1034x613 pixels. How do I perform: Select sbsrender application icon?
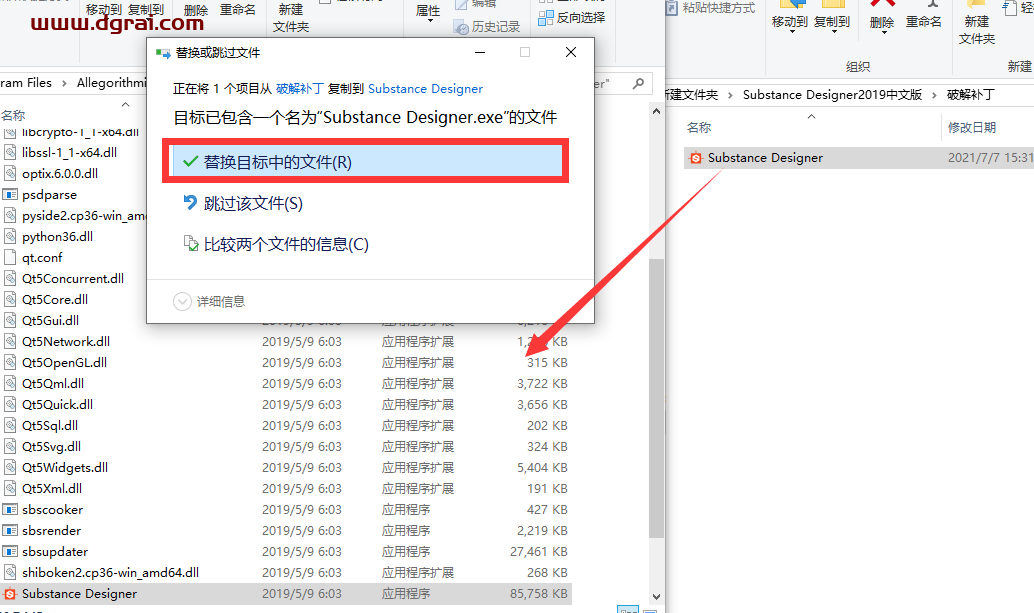click(x=10, y=531)
